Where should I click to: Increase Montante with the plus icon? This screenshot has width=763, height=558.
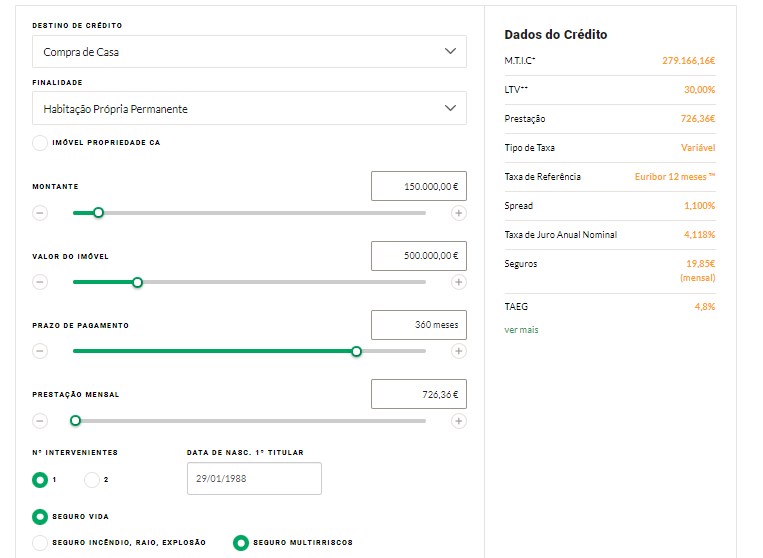pyautogui.click(x=458, y=213)
